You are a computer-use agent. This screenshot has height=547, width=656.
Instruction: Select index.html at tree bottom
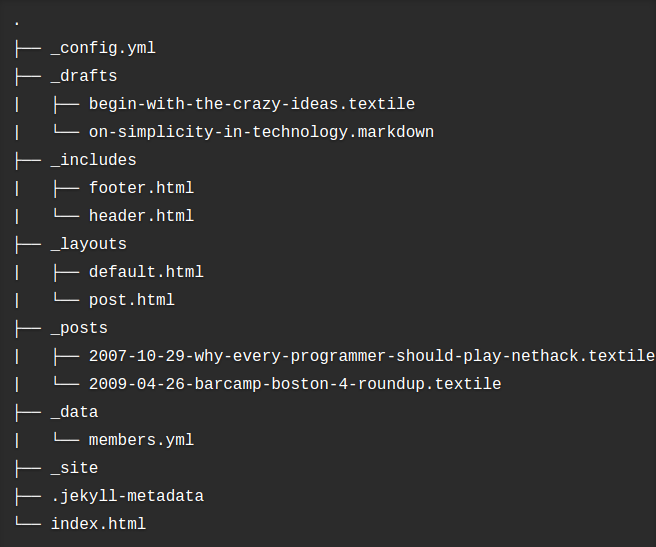98,524
